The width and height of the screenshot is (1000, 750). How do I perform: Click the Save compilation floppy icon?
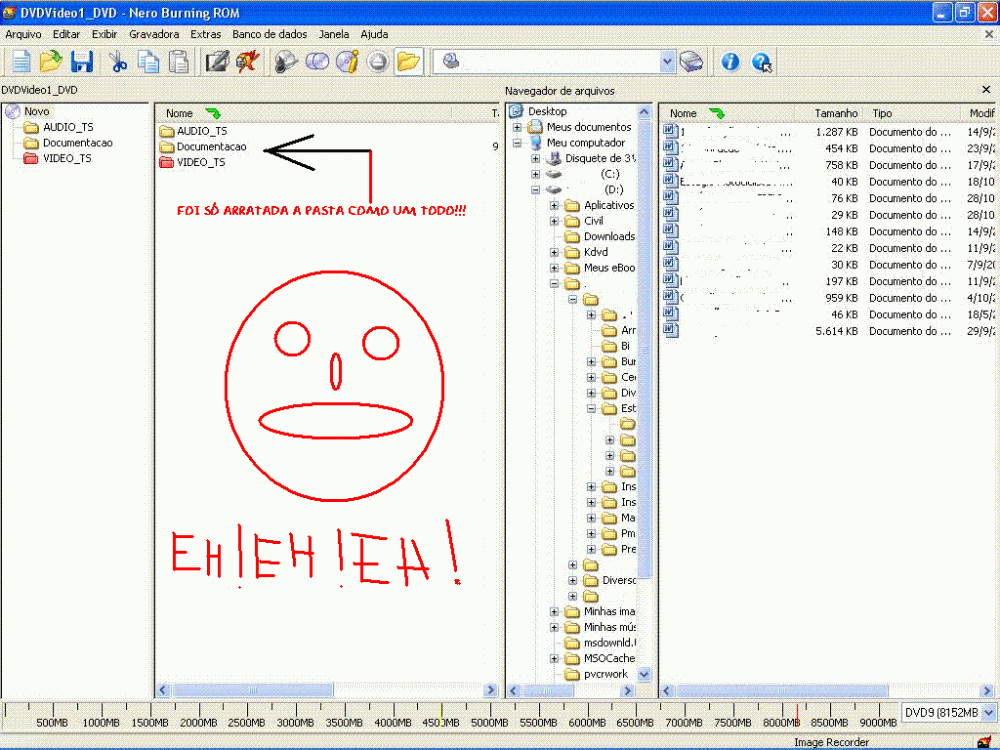(81, 62)
